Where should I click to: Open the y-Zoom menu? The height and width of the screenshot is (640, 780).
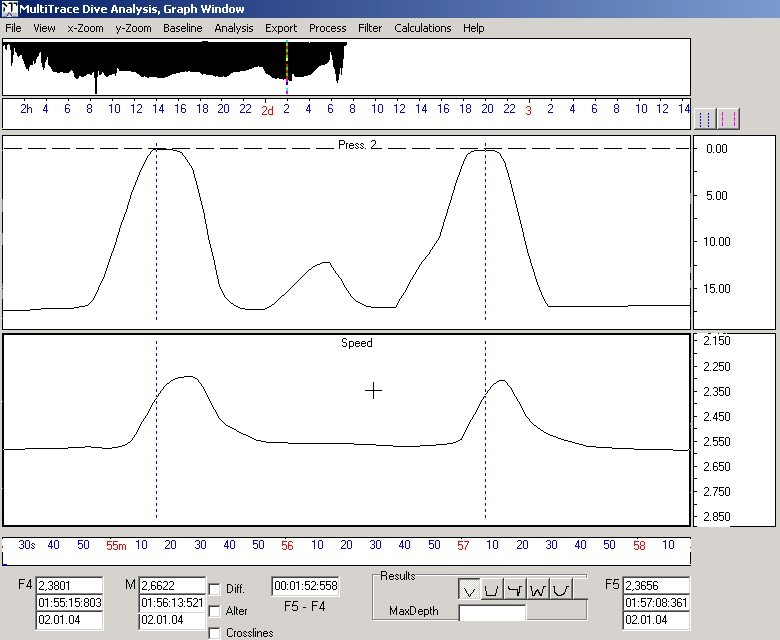click(133, 28)
